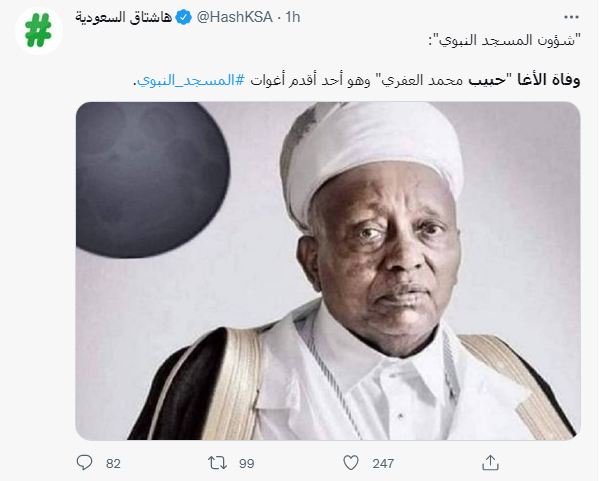Click the blue verified badge
The image size is (599, 481).
tap(184, 17)
